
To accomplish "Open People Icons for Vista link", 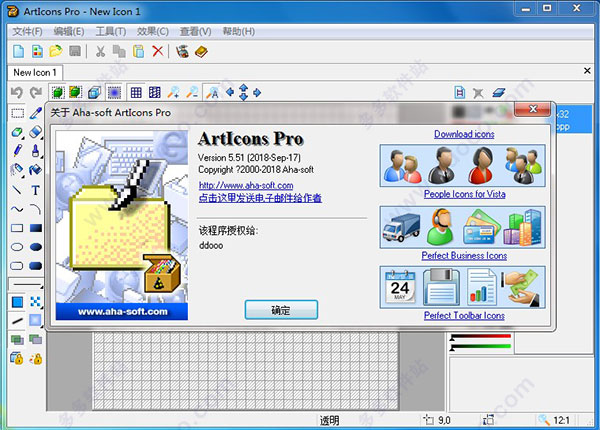I will pos(465,194).
